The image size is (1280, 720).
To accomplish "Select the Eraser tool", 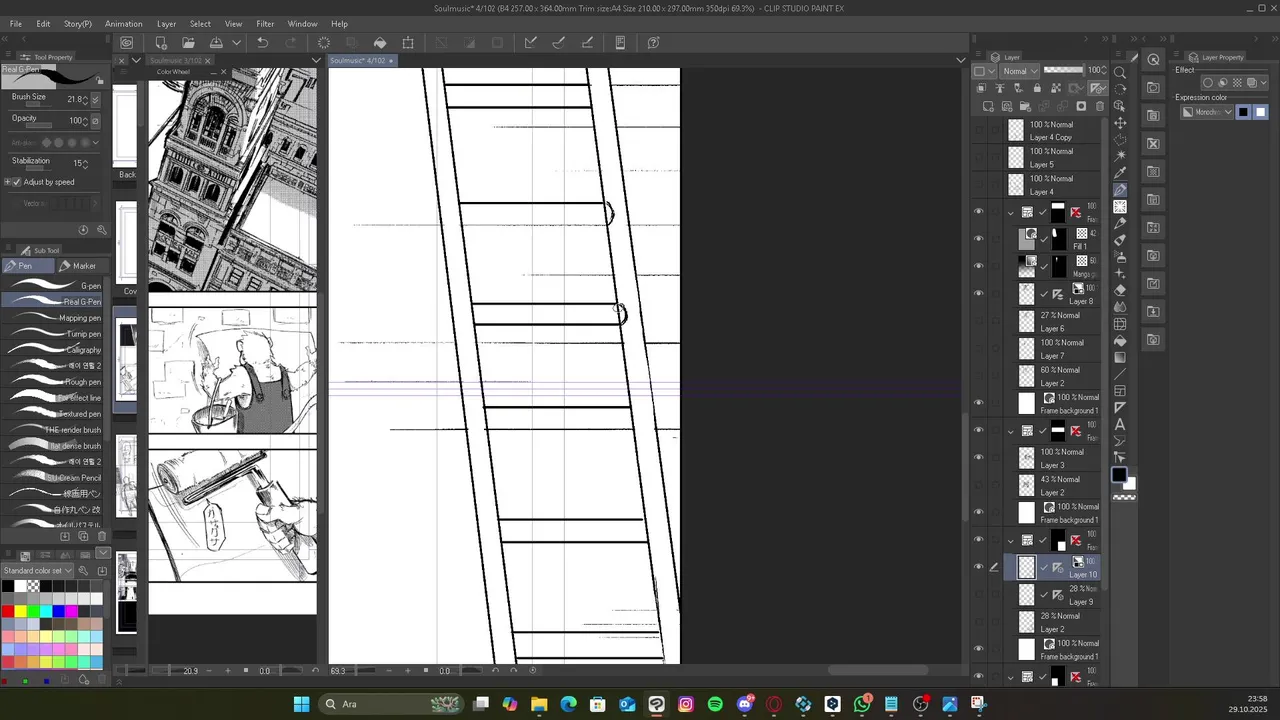I will pyautogui.click(x=1120, y=290).
